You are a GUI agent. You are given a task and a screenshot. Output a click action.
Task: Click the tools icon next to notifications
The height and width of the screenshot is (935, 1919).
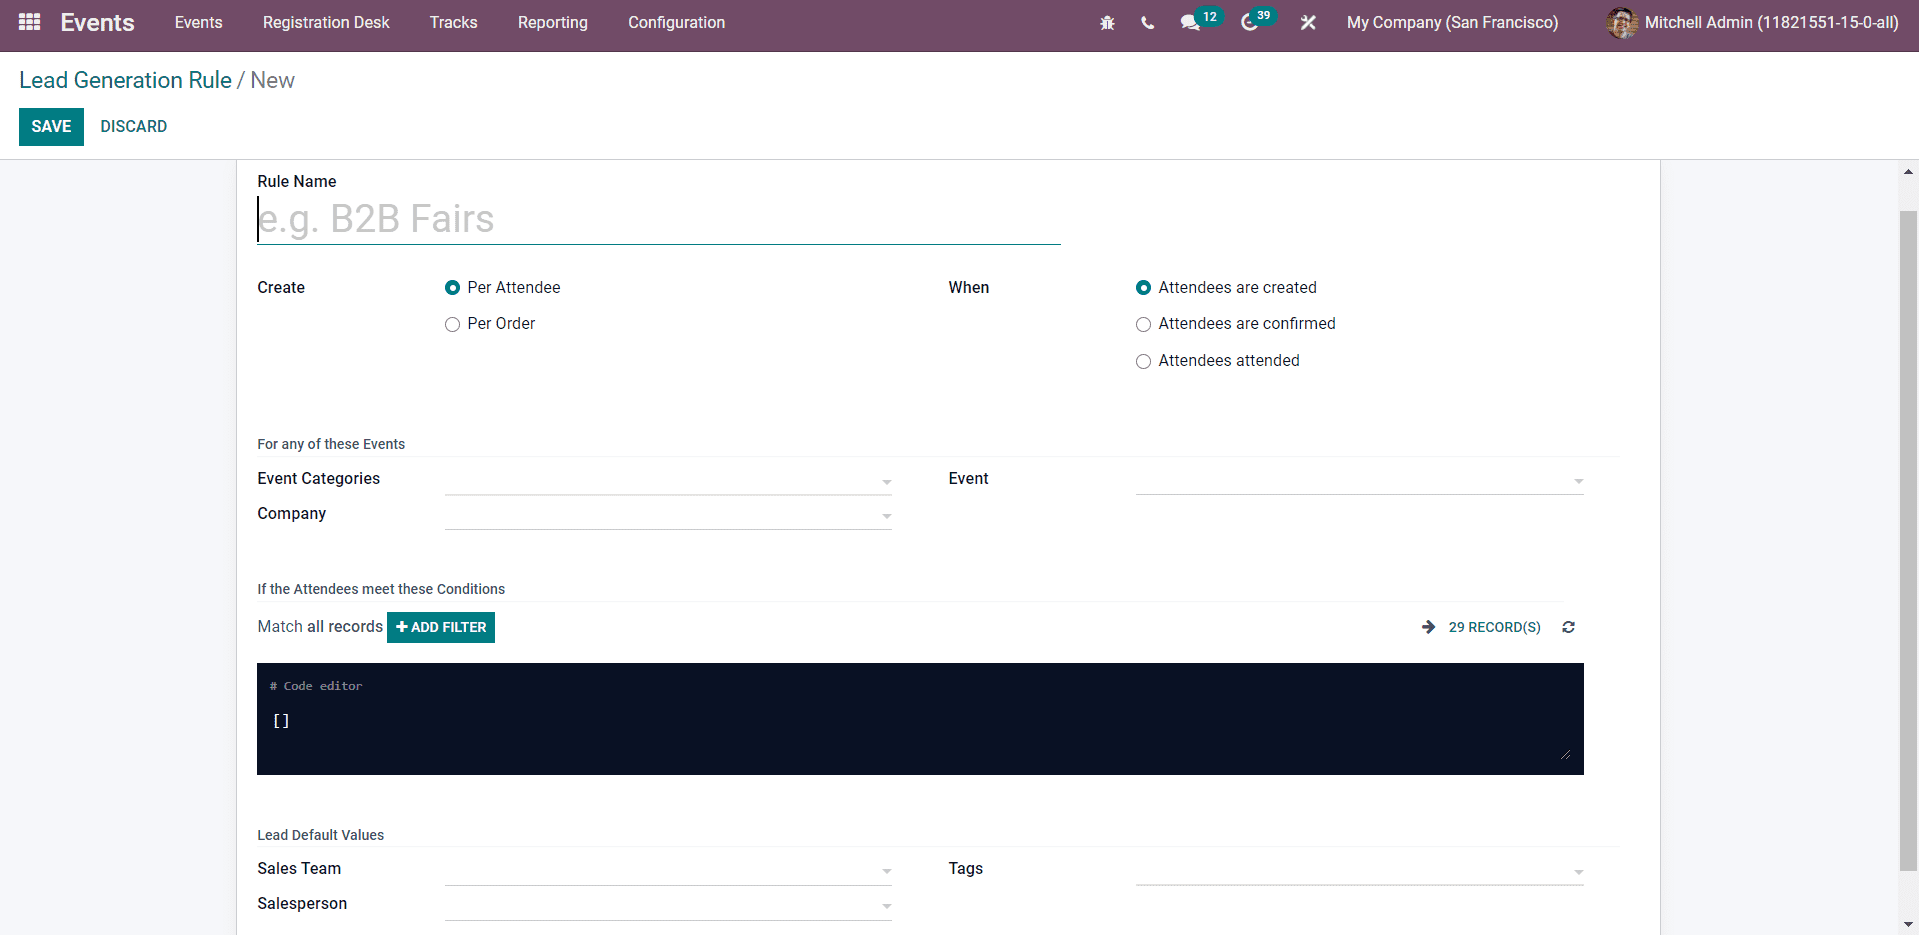pos(1308,22)
